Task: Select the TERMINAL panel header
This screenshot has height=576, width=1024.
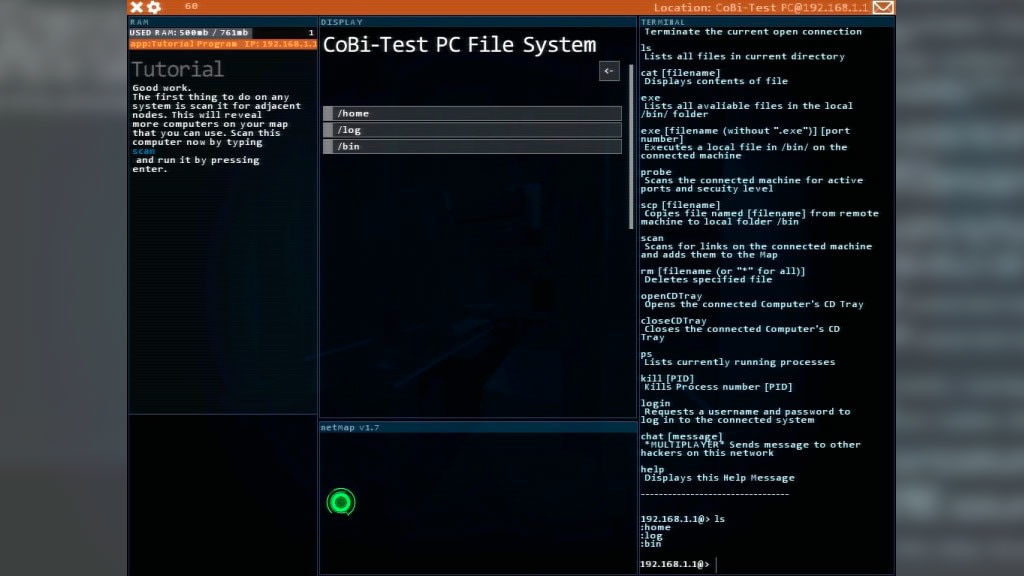Action: [663, 21]
